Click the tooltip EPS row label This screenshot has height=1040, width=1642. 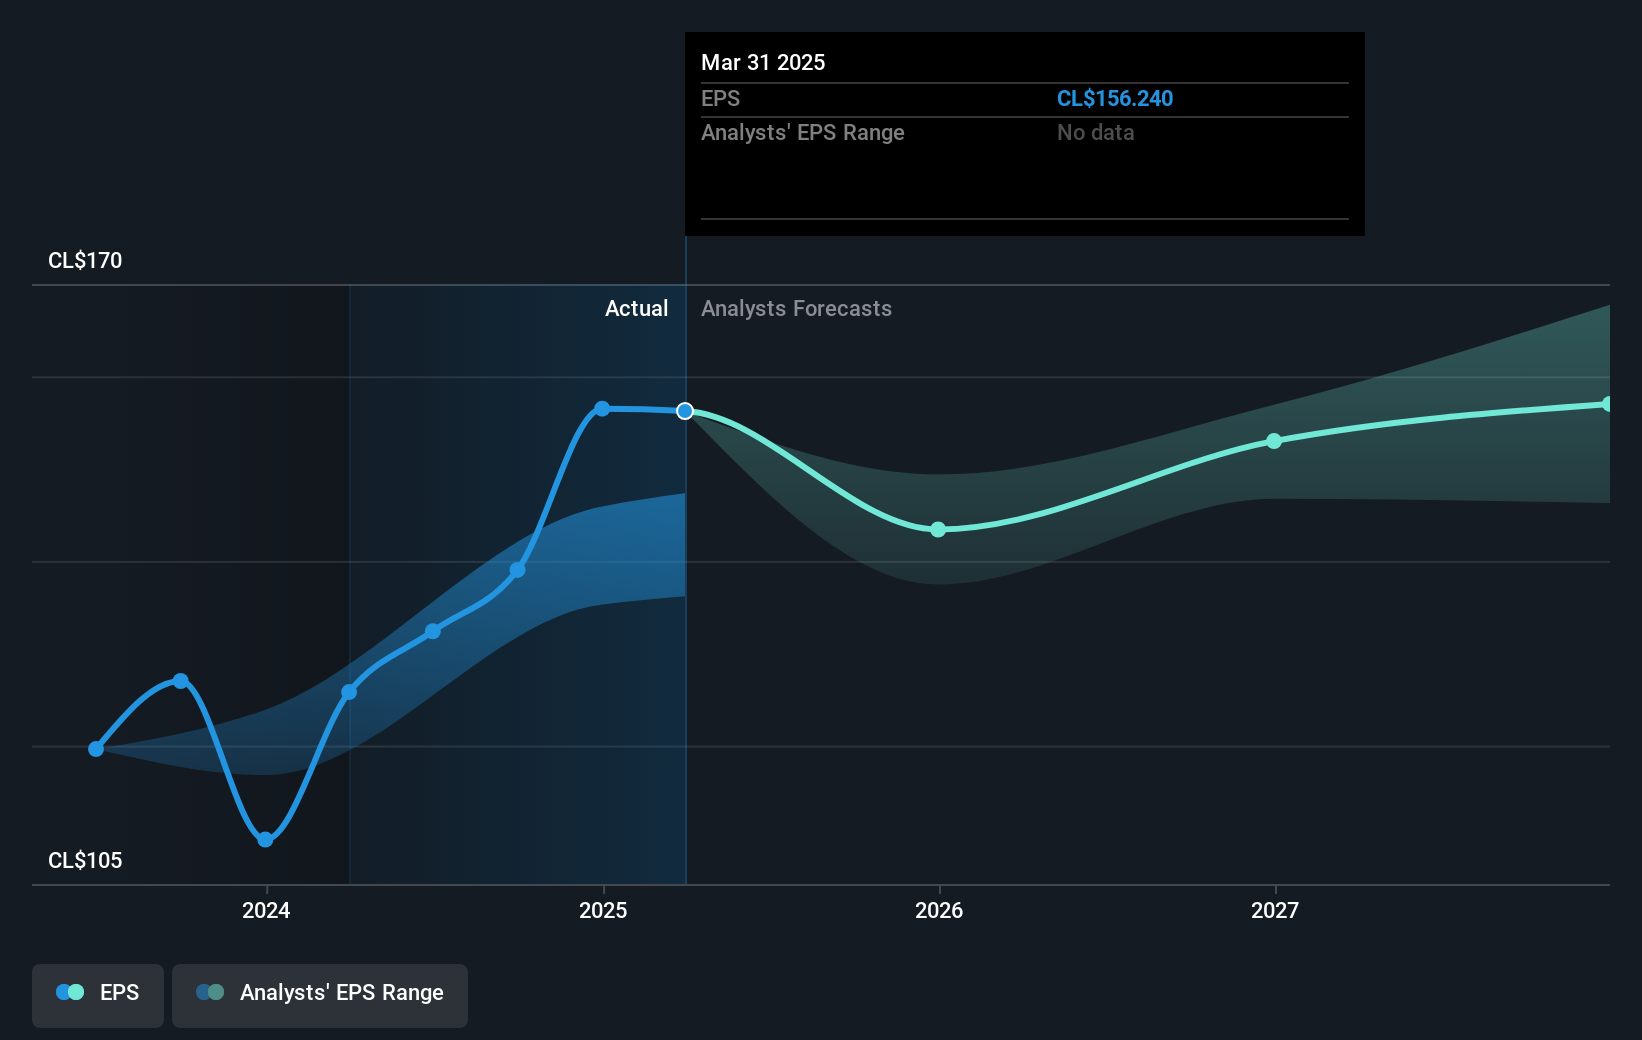click(720, 98)
